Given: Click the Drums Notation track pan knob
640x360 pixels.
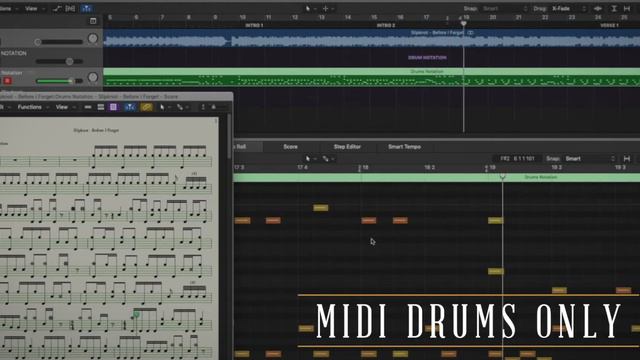Looking at the screenshot, I should (93, 77).
